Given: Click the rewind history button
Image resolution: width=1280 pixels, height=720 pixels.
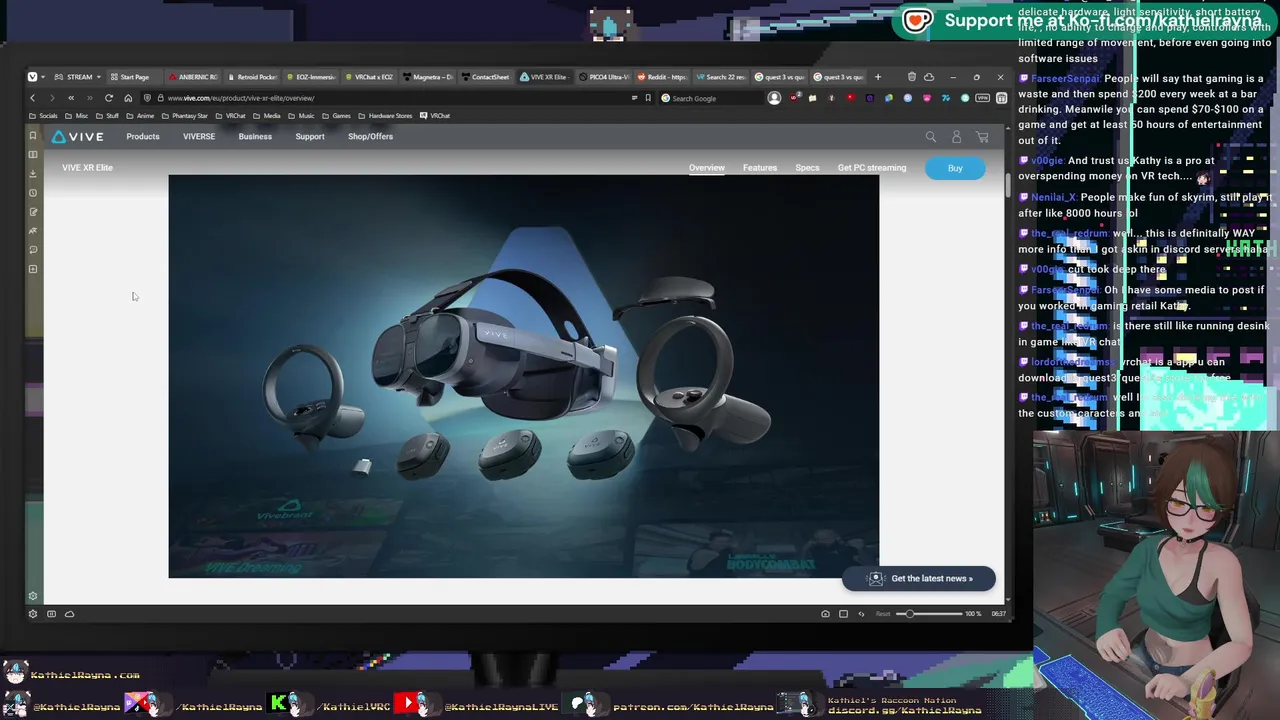Looking at the screenshot, I should click(x=71, y=98).
